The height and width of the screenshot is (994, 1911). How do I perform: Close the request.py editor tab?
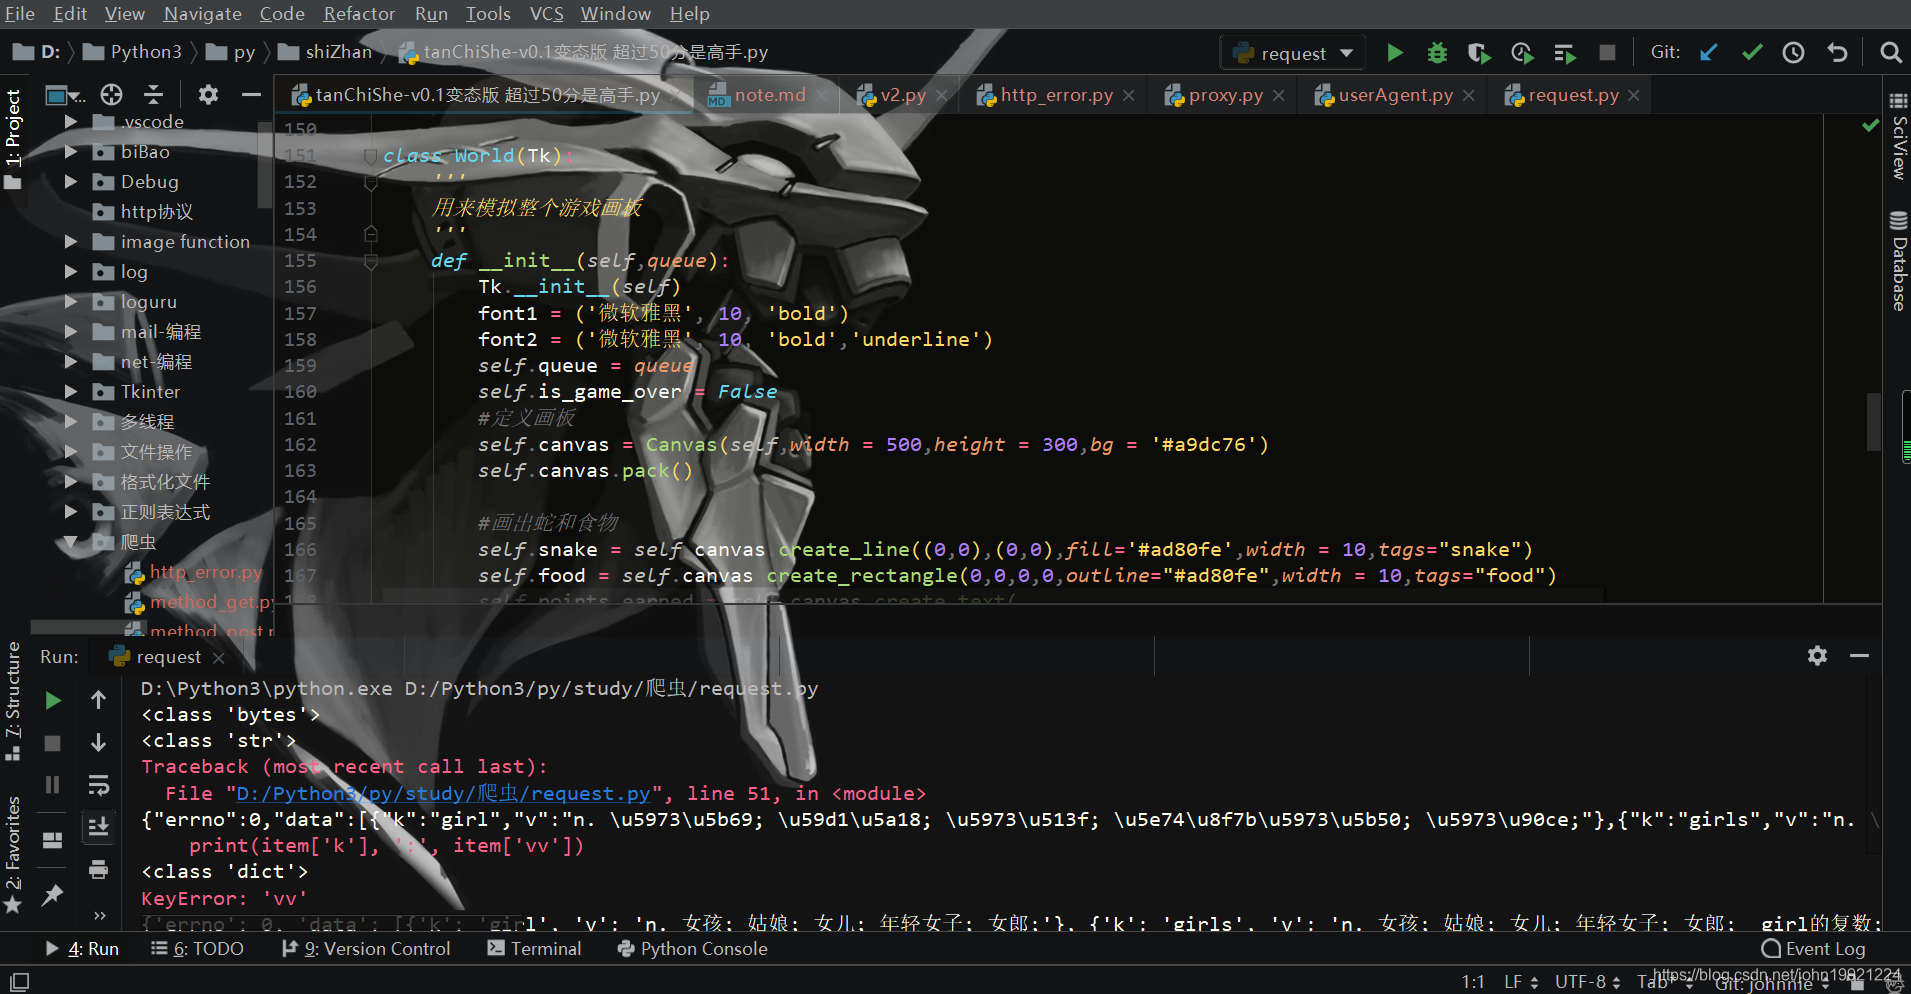pos(1634,96)
